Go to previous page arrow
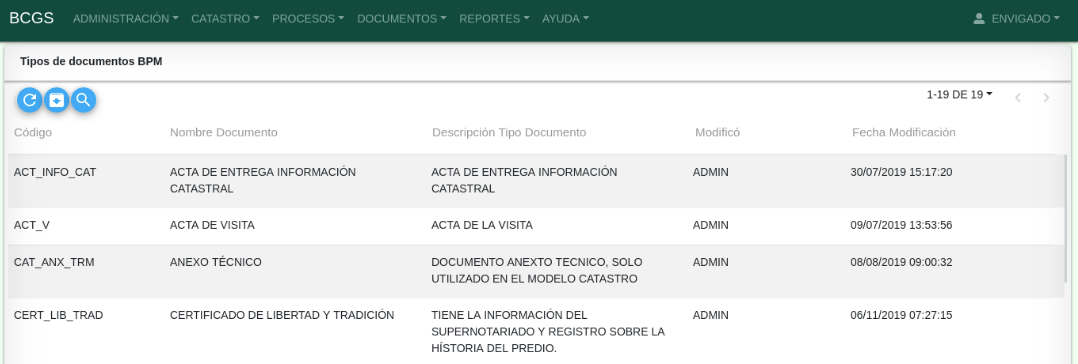Viewport: 1078px width, 364px height. (1018, 98)
